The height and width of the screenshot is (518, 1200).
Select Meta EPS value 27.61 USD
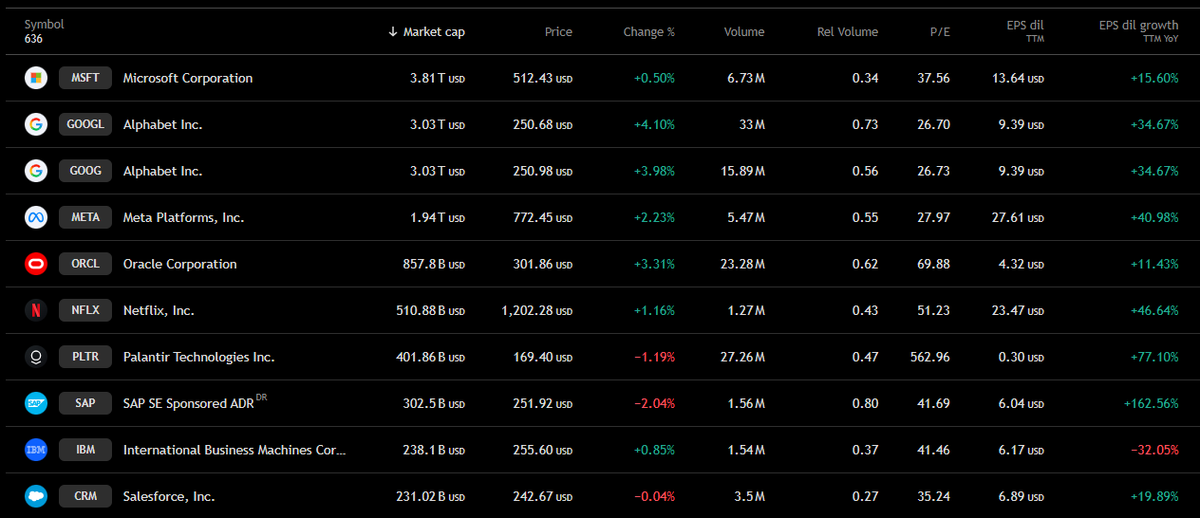click(x=1016, y=217)
